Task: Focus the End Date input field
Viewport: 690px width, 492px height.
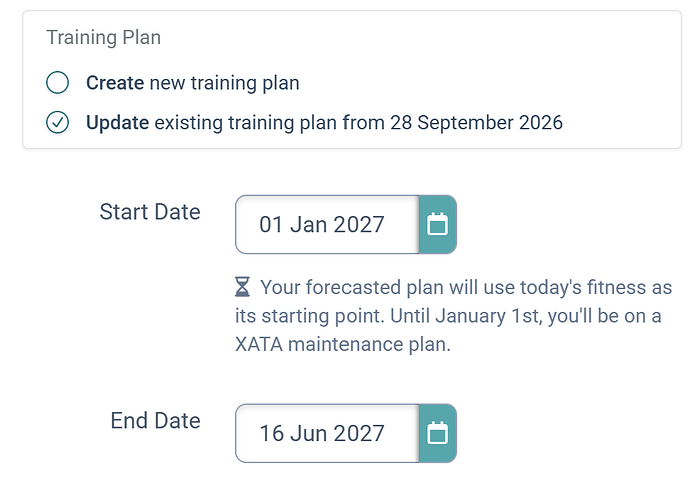Action: tap(327, 433)
